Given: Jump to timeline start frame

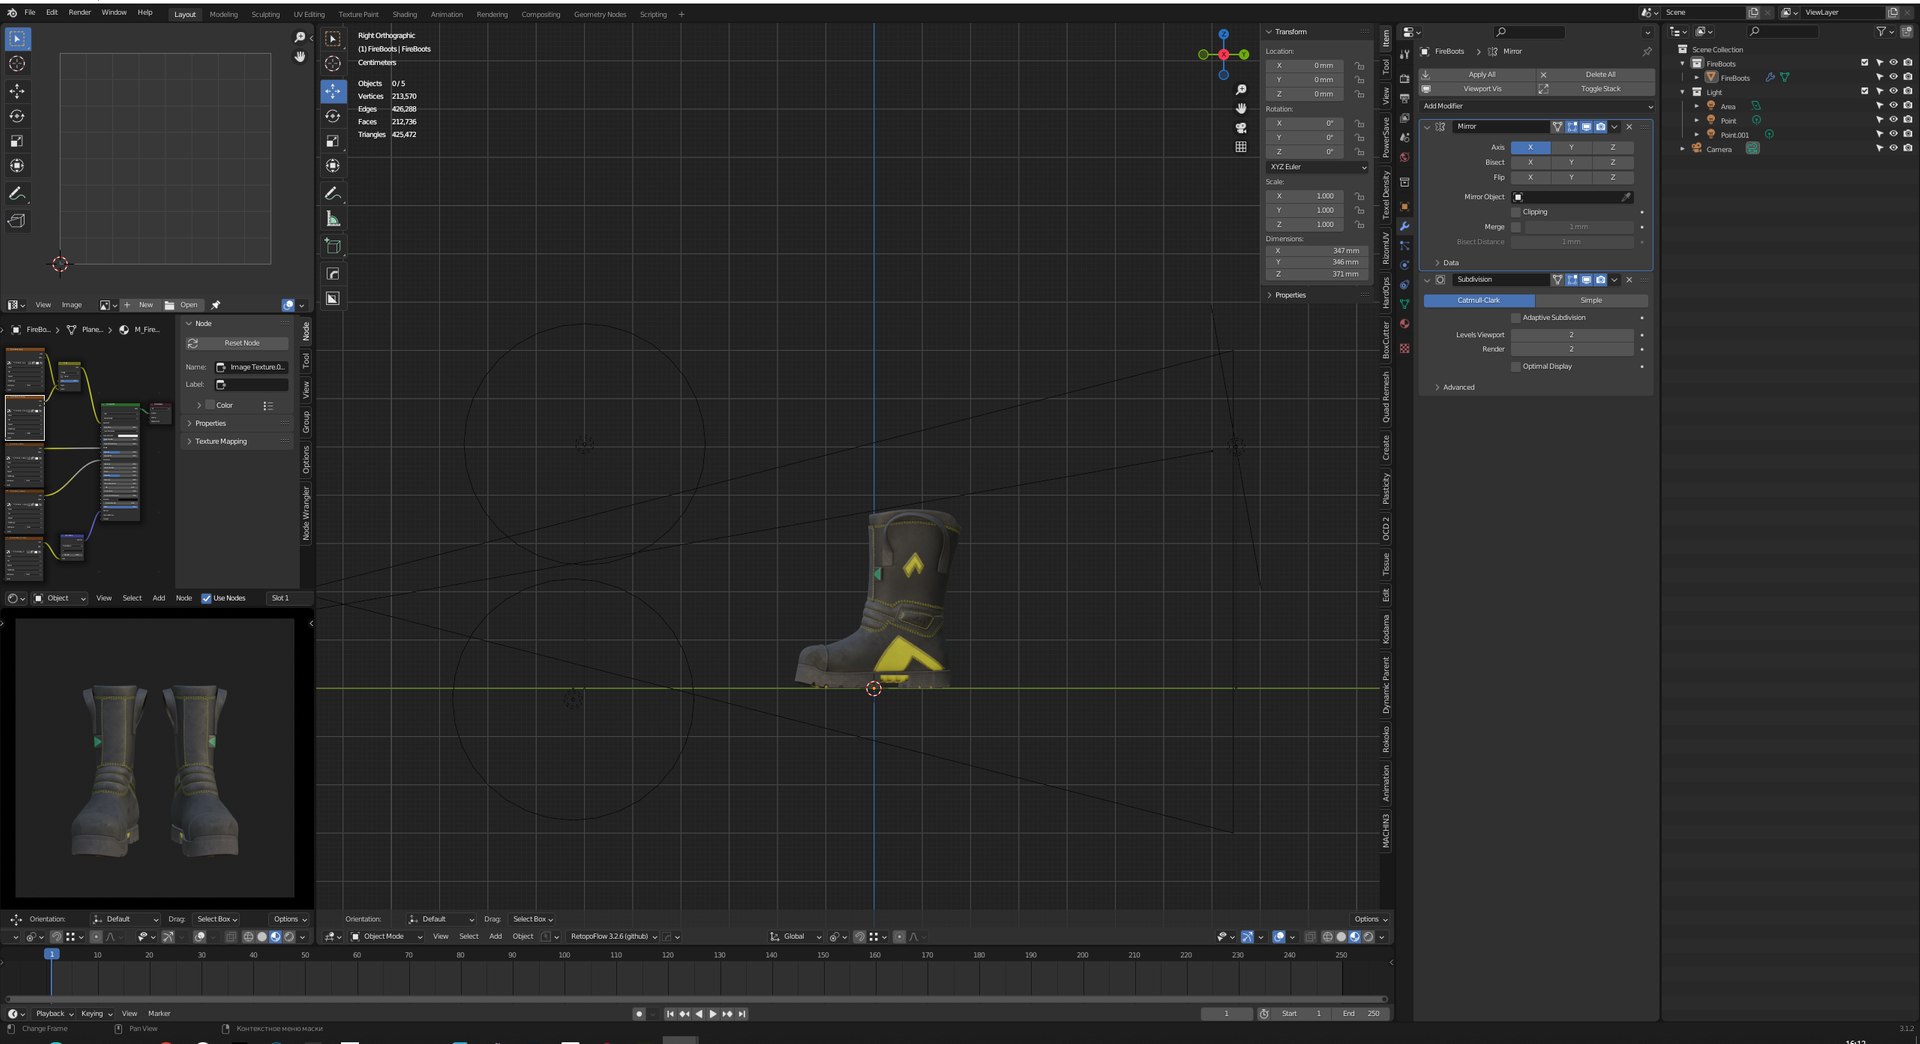Looking at the screenshot, I should (x=670, y=1014).
